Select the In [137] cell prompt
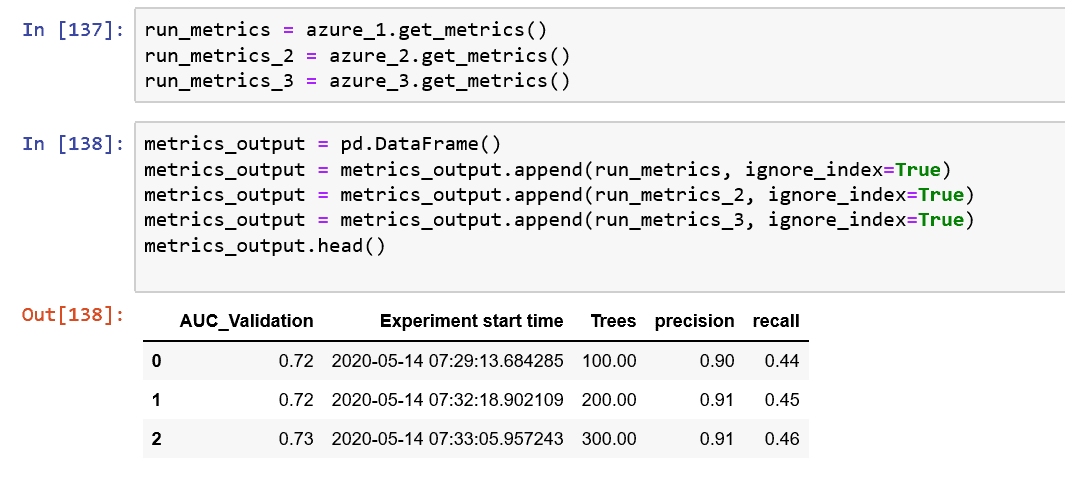Screen dimensions: 1065x480 pos(73,30)
